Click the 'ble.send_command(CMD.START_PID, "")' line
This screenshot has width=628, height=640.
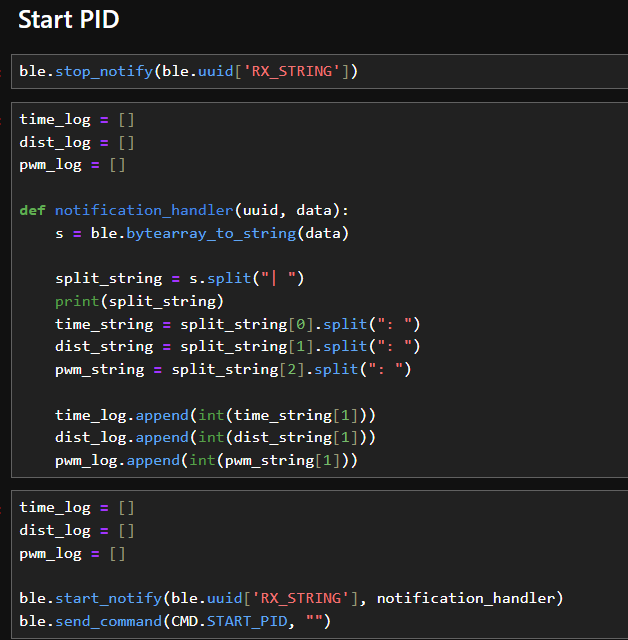(175, 621)
